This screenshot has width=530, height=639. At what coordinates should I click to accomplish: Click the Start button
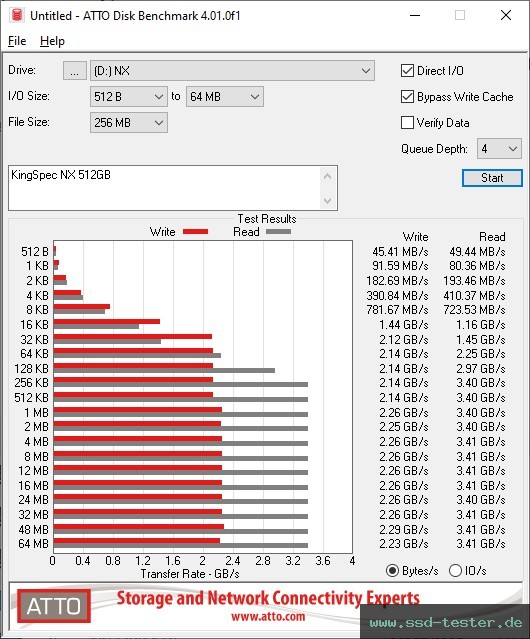[x=492, y=178]
